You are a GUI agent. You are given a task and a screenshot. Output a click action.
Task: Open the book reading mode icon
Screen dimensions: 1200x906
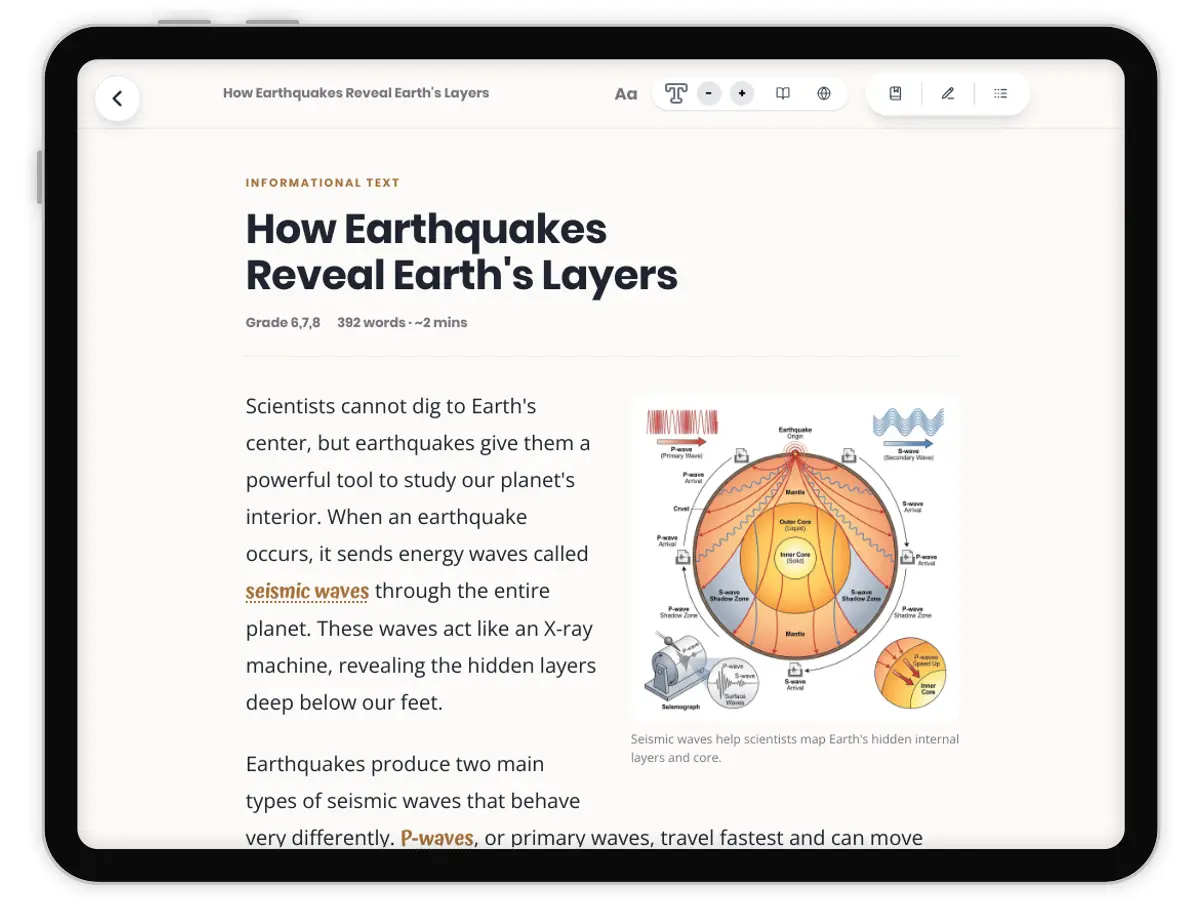pyautogui.click(x=783, y=94)
